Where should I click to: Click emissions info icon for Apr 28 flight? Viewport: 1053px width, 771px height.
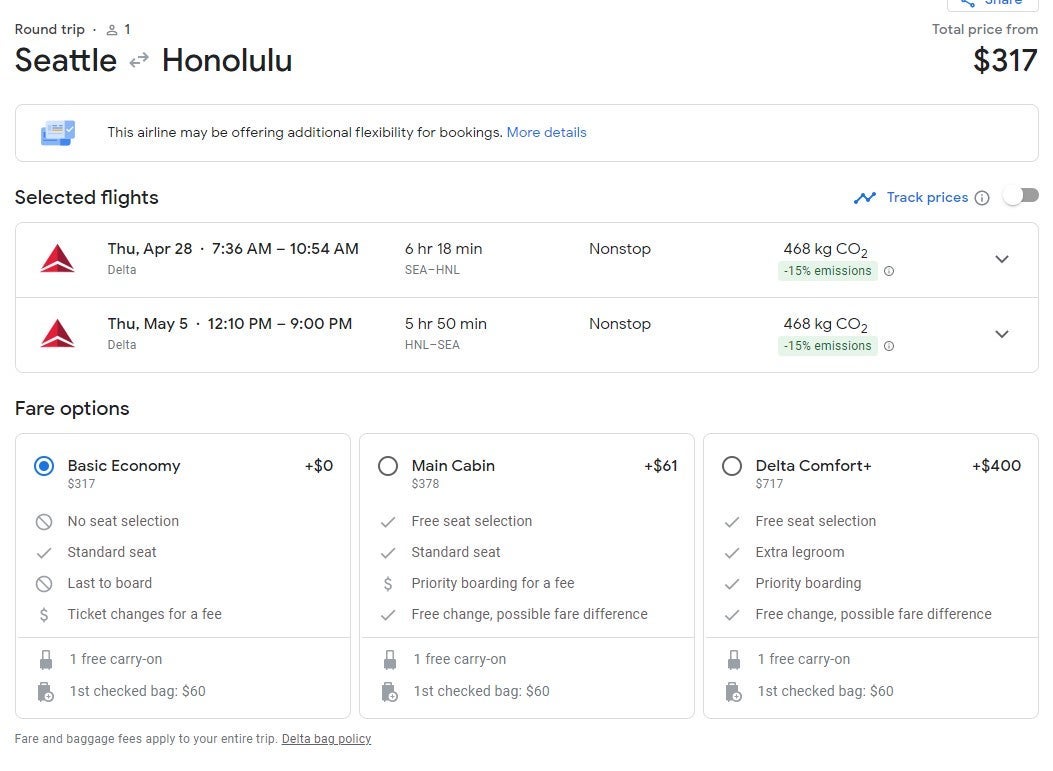889,271
